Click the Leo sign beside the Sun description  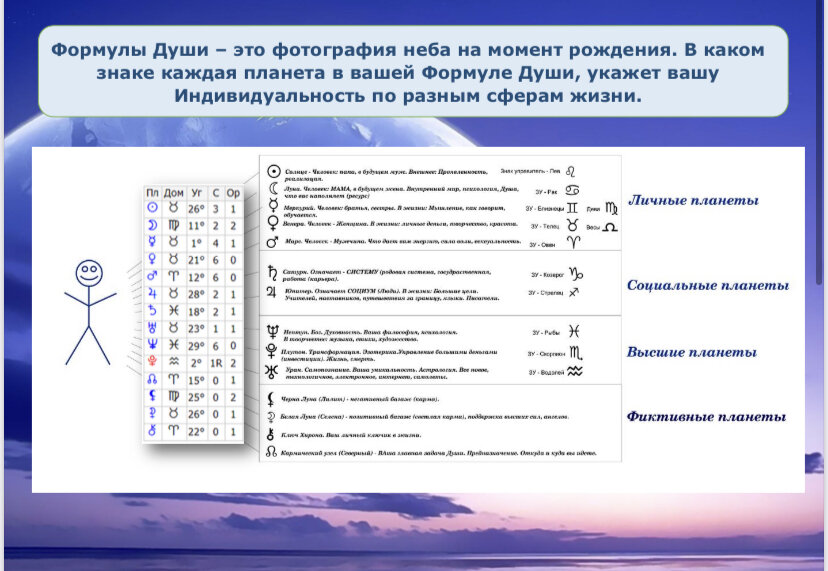570,171
